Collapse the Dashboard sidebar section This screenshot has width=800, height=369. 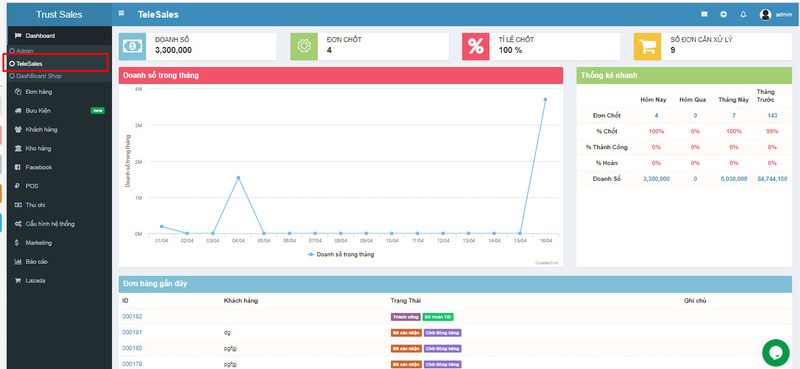[x=59, y=36]
